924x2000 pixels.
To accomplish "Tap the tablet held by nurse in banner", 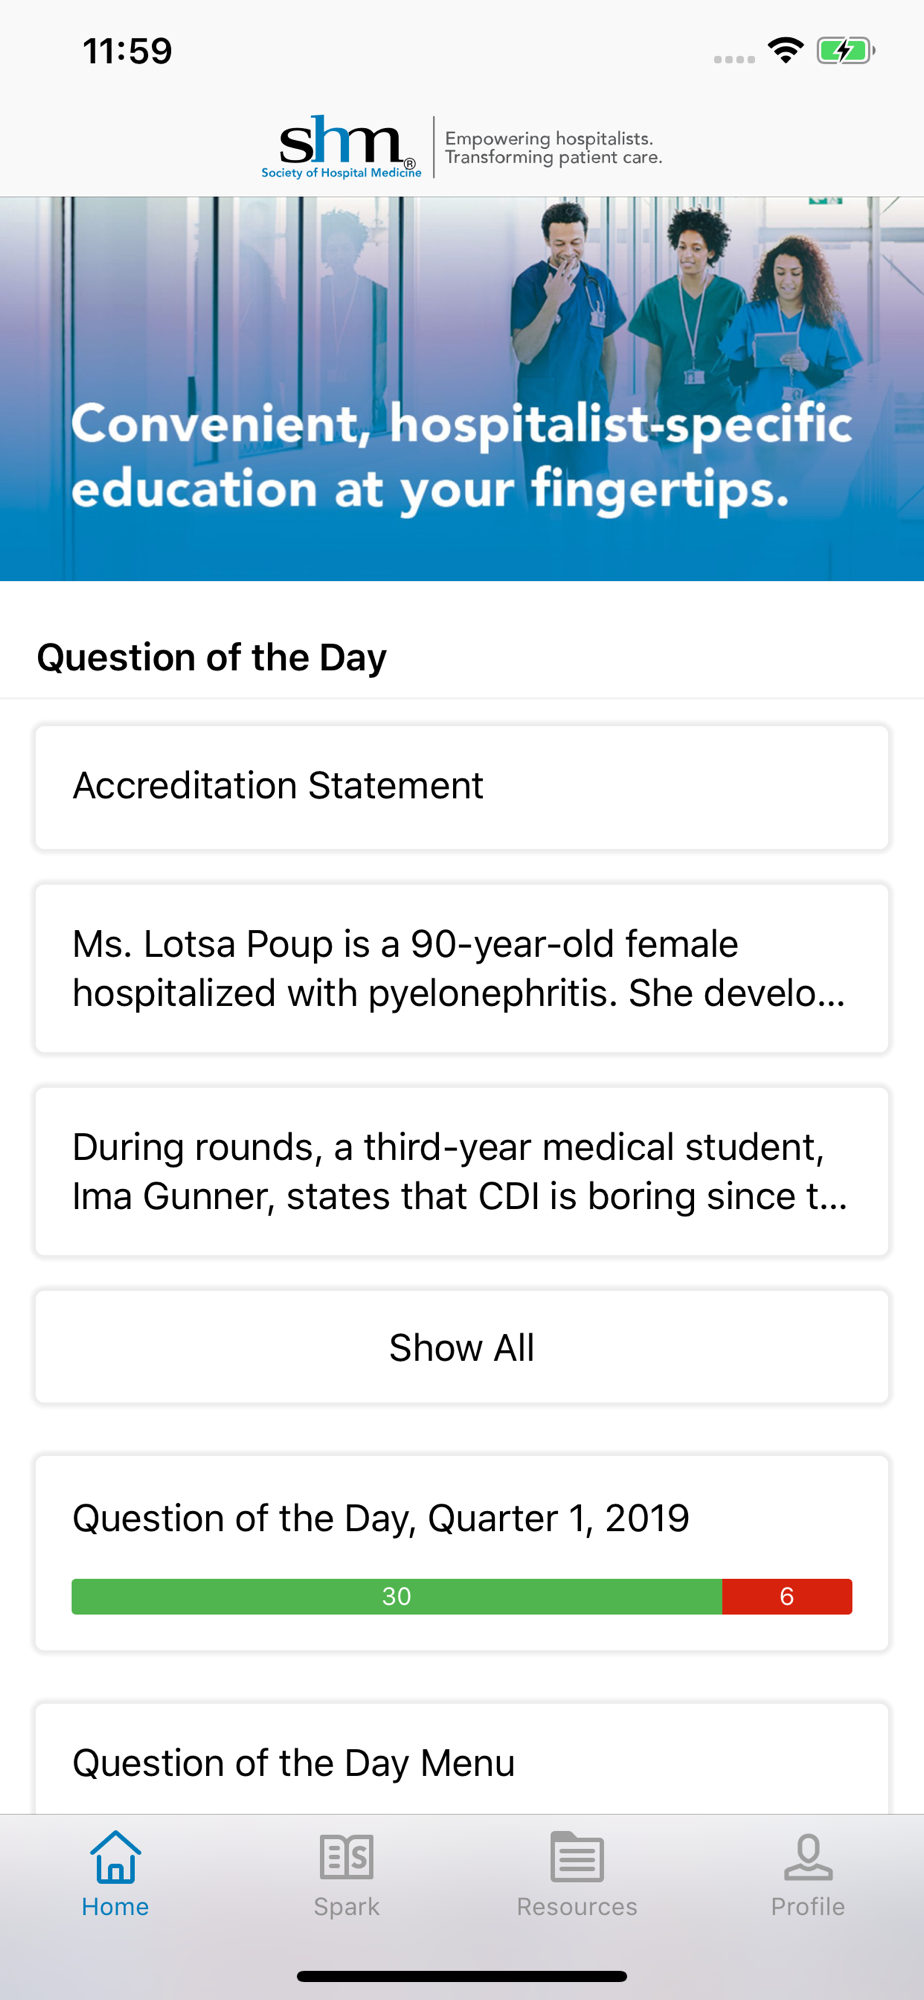I will 774,349.
